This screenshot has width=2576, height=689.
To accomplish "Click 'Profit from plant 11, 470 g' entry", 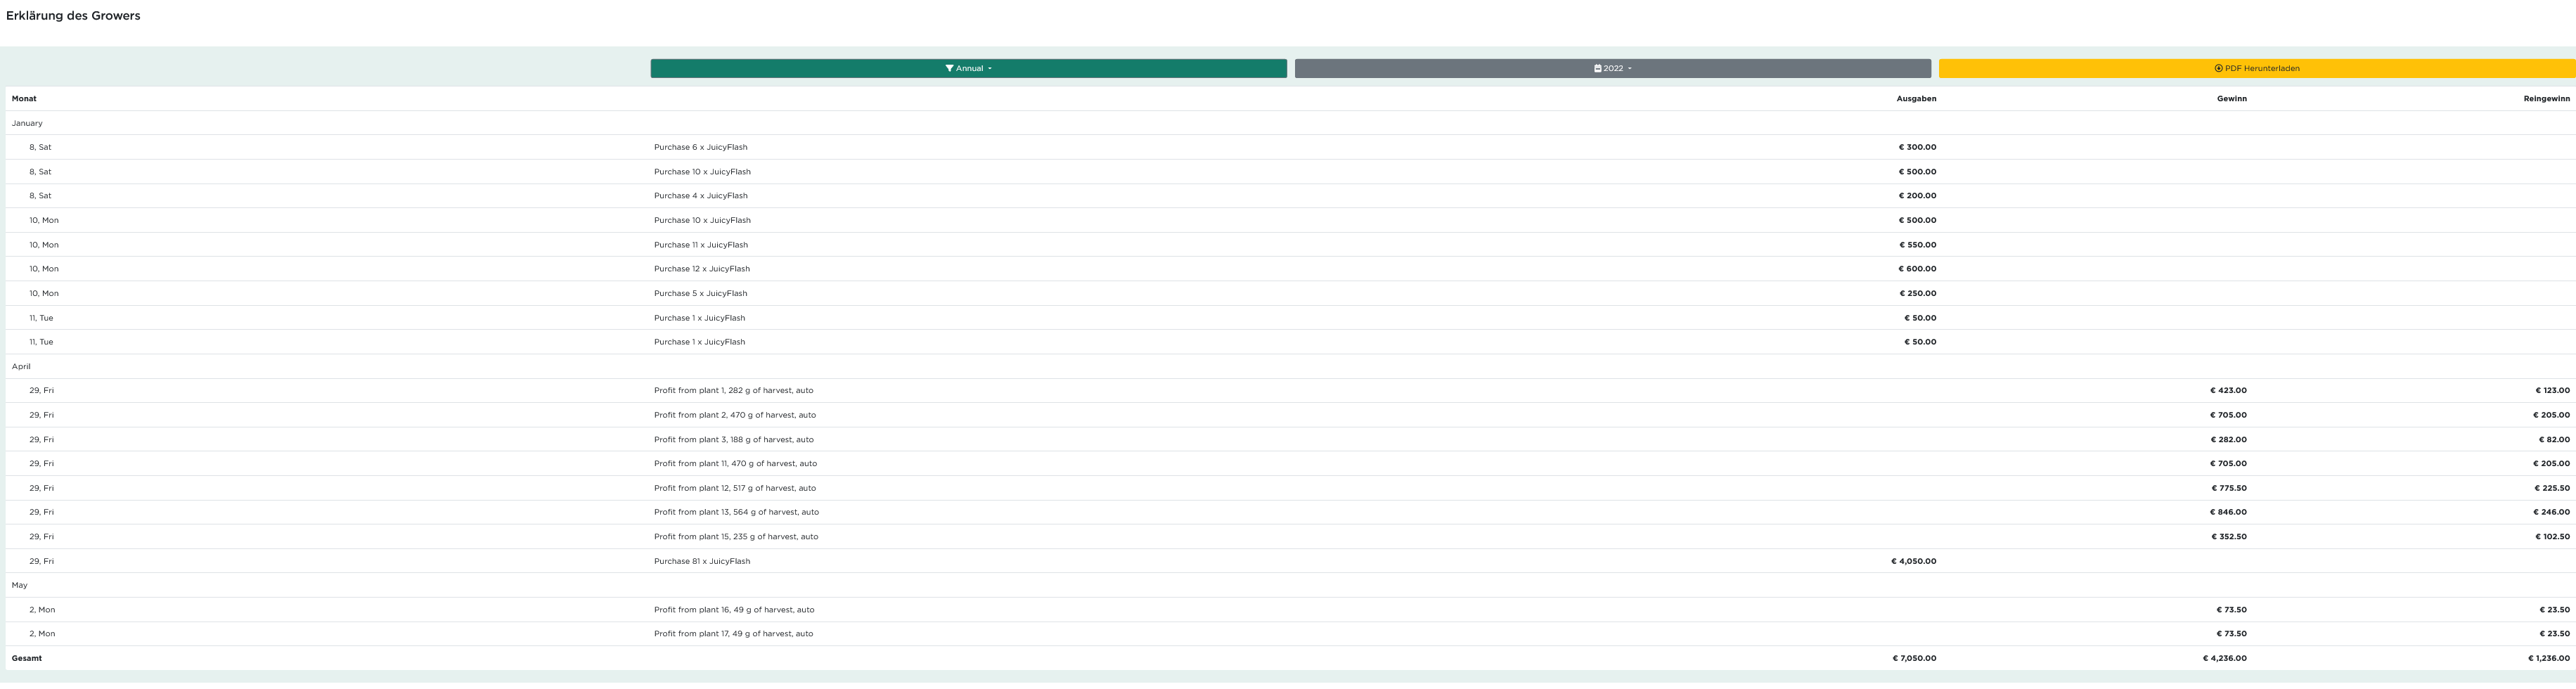I will pyautogui.click(x=735, y=464).
